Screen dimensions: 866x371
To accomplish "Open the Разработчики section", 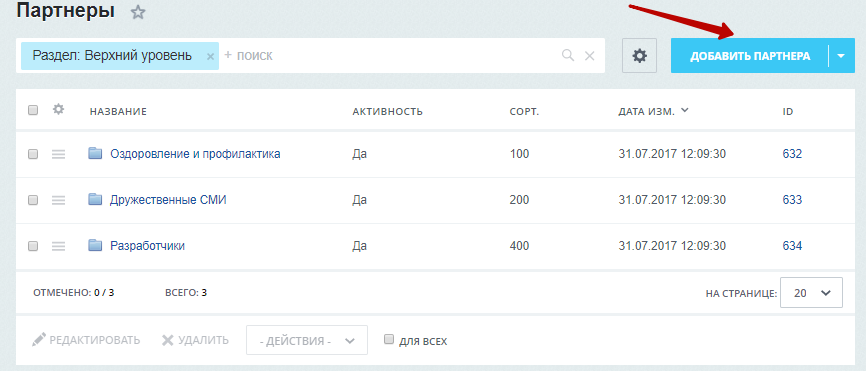I will (147, 246).
